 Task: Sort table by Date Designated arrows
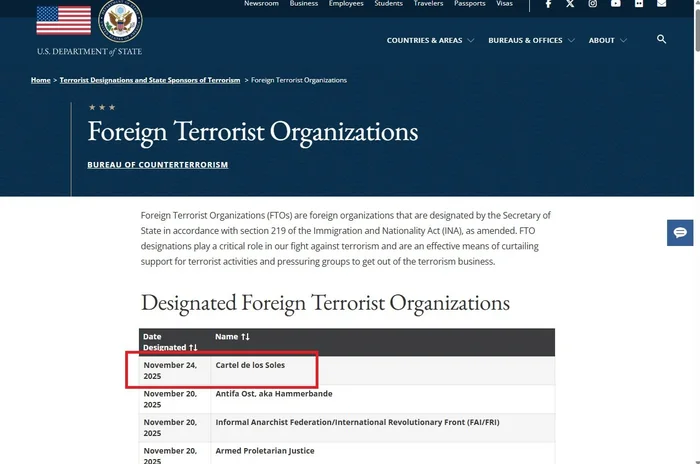tap(193, 347)
